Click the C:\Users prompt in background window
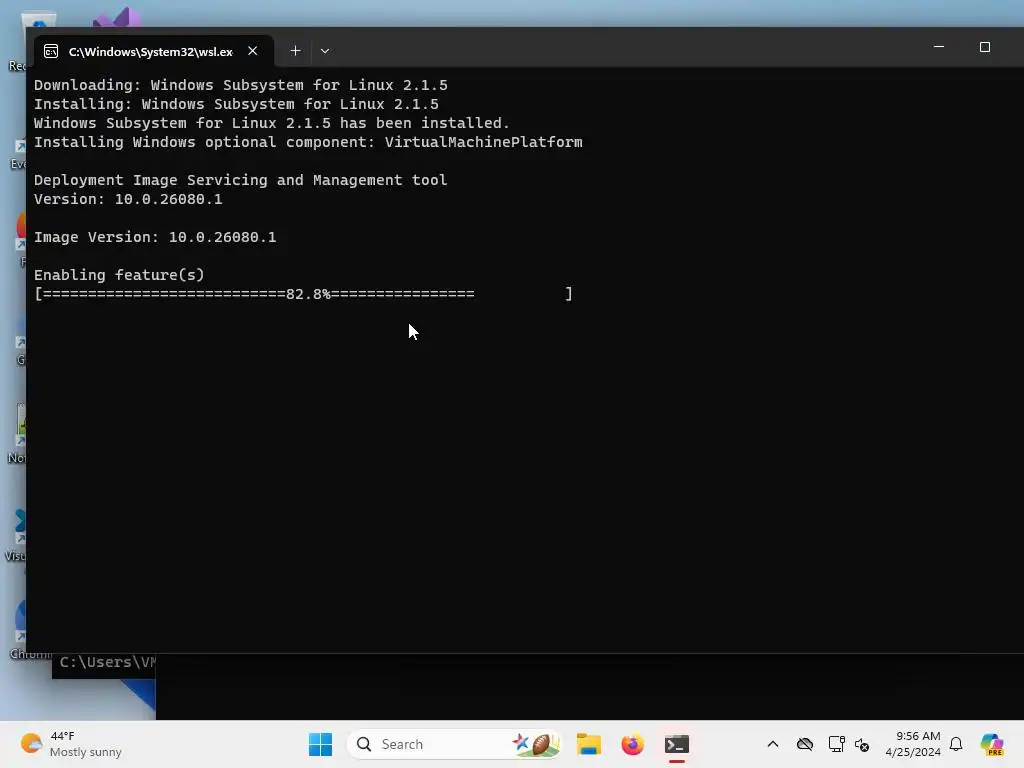The width and height of the screenshot is (1024, 768). point(107,662)
